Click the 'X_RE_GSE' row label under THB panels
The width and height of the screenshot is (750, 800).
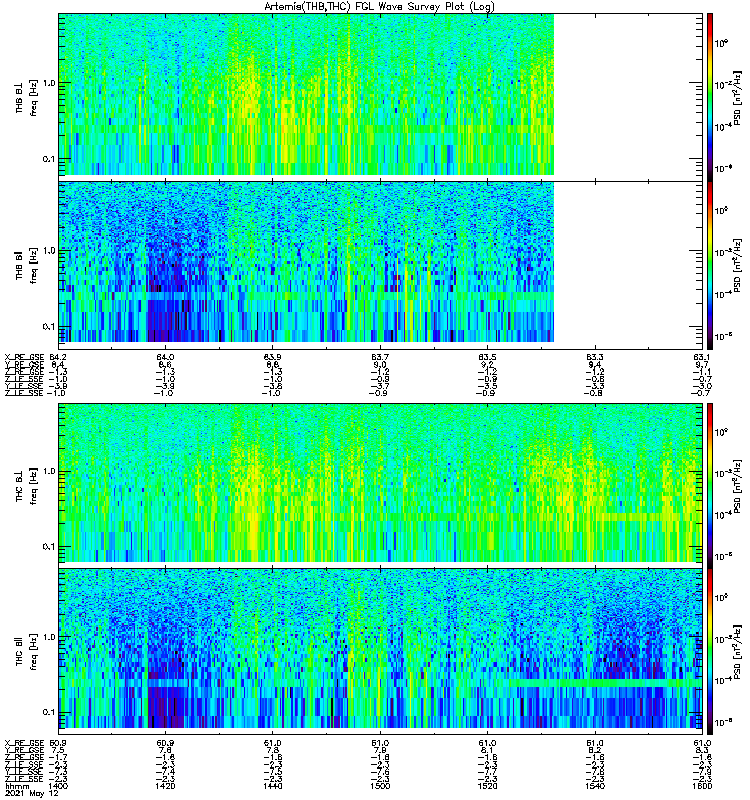pyautogui.click(x=24, y=357)
